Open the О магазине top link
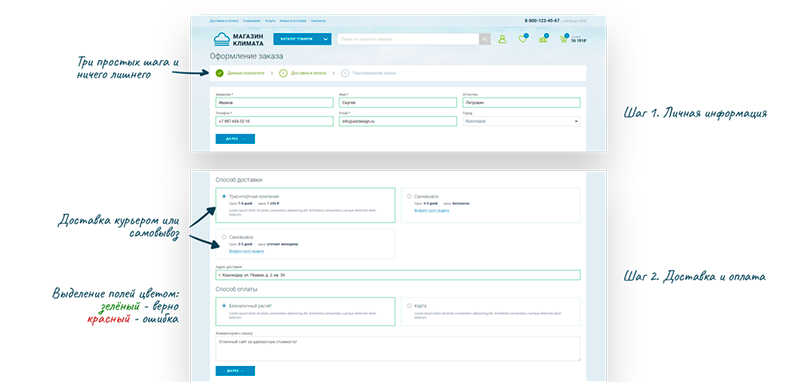Viewport: 800px width, 382px height. pos(252,21)
